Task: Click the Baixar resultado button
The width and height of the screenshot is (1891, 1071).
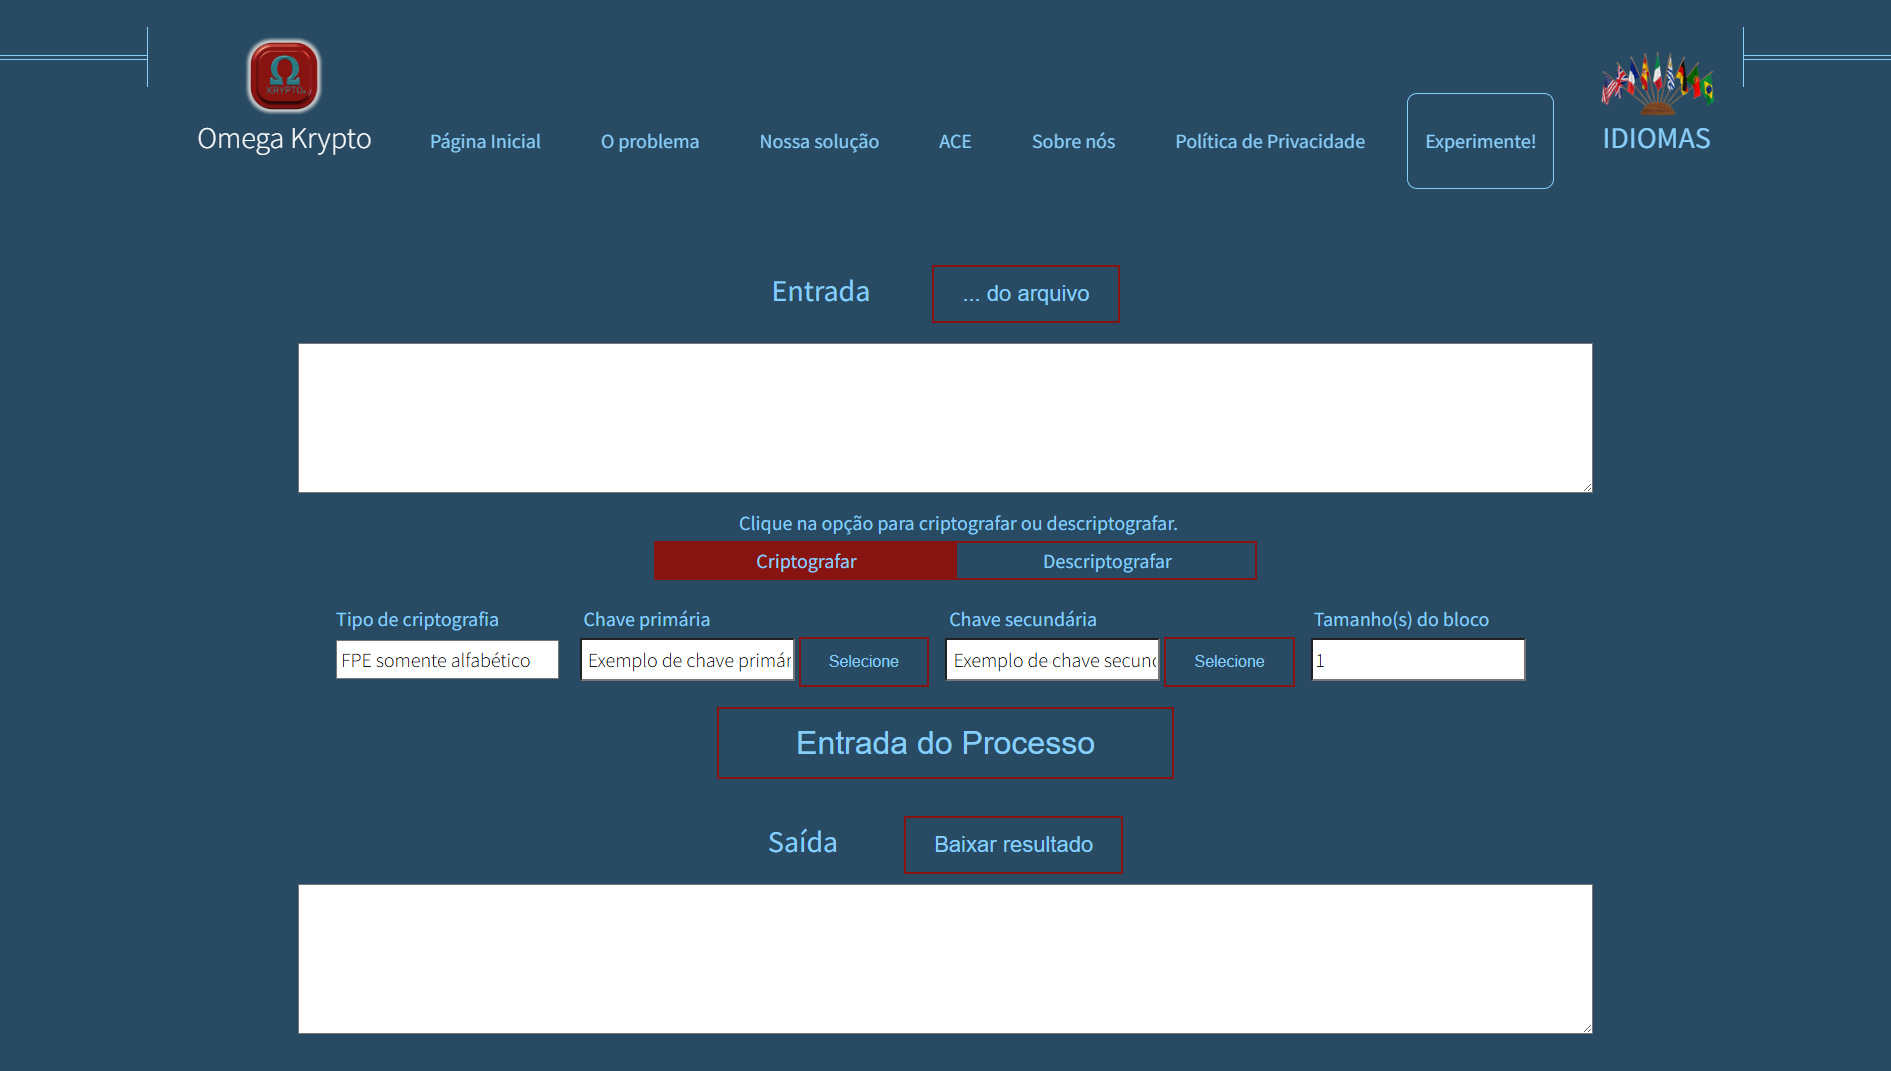Action: click(1013, 845)
